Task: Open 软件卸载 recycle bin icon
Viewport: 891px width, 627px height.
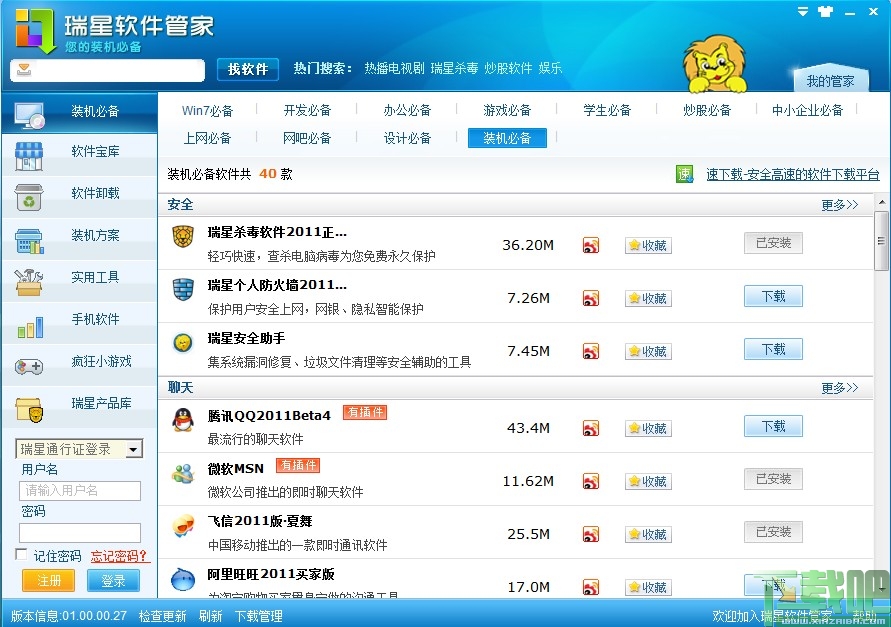Action: click(29, 197)
